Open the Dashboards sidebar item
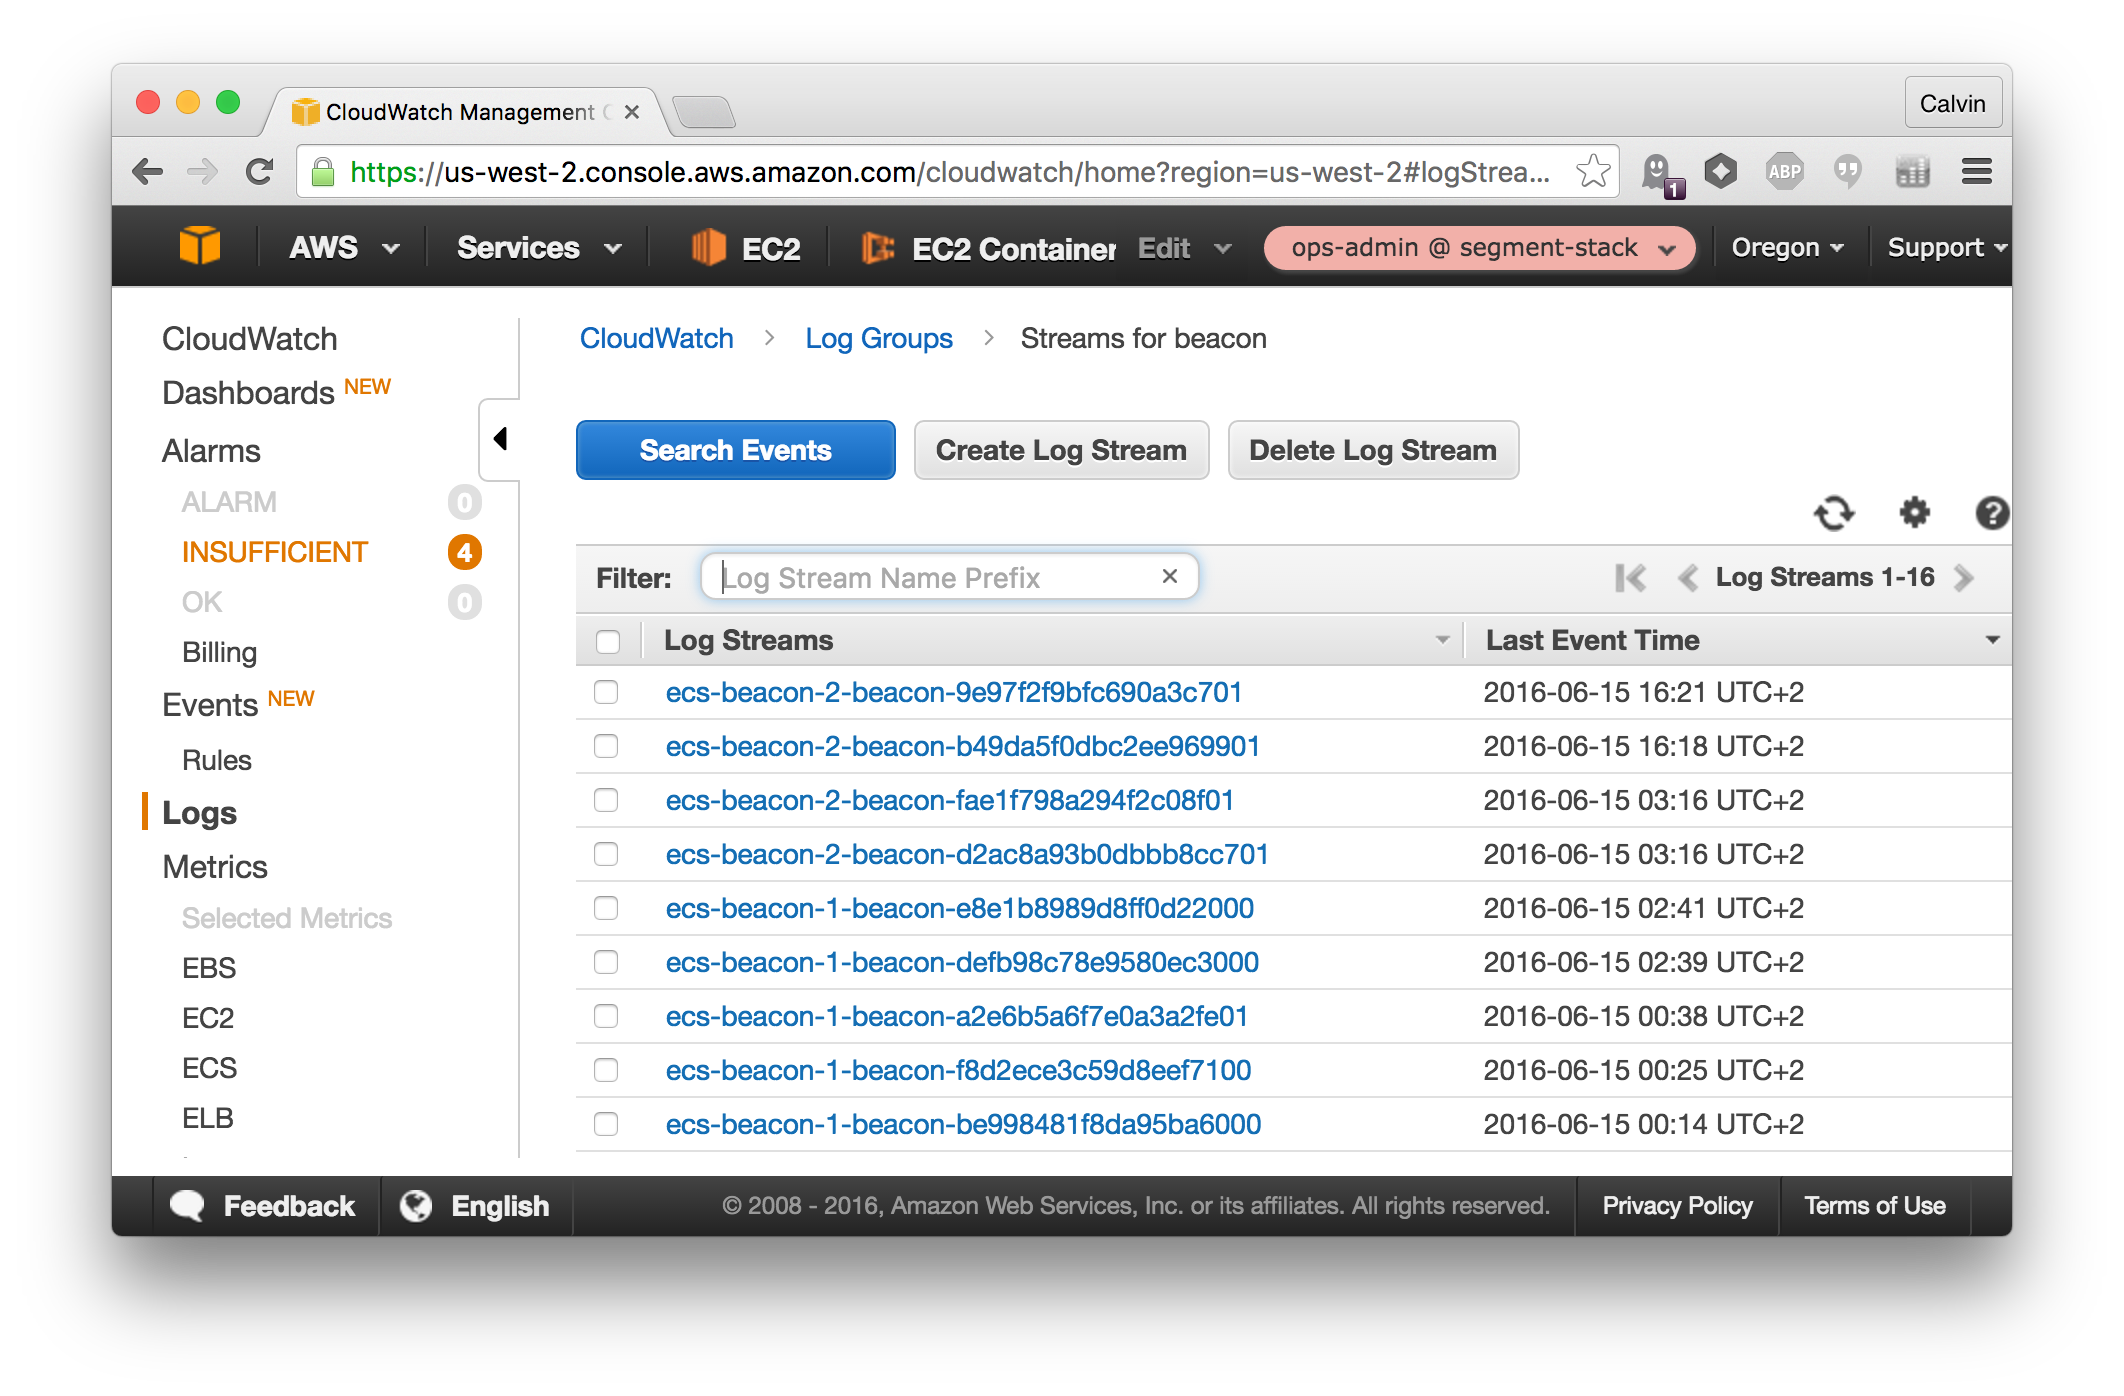Viewport: 2124px width, 1396px height. coord(248,393)
